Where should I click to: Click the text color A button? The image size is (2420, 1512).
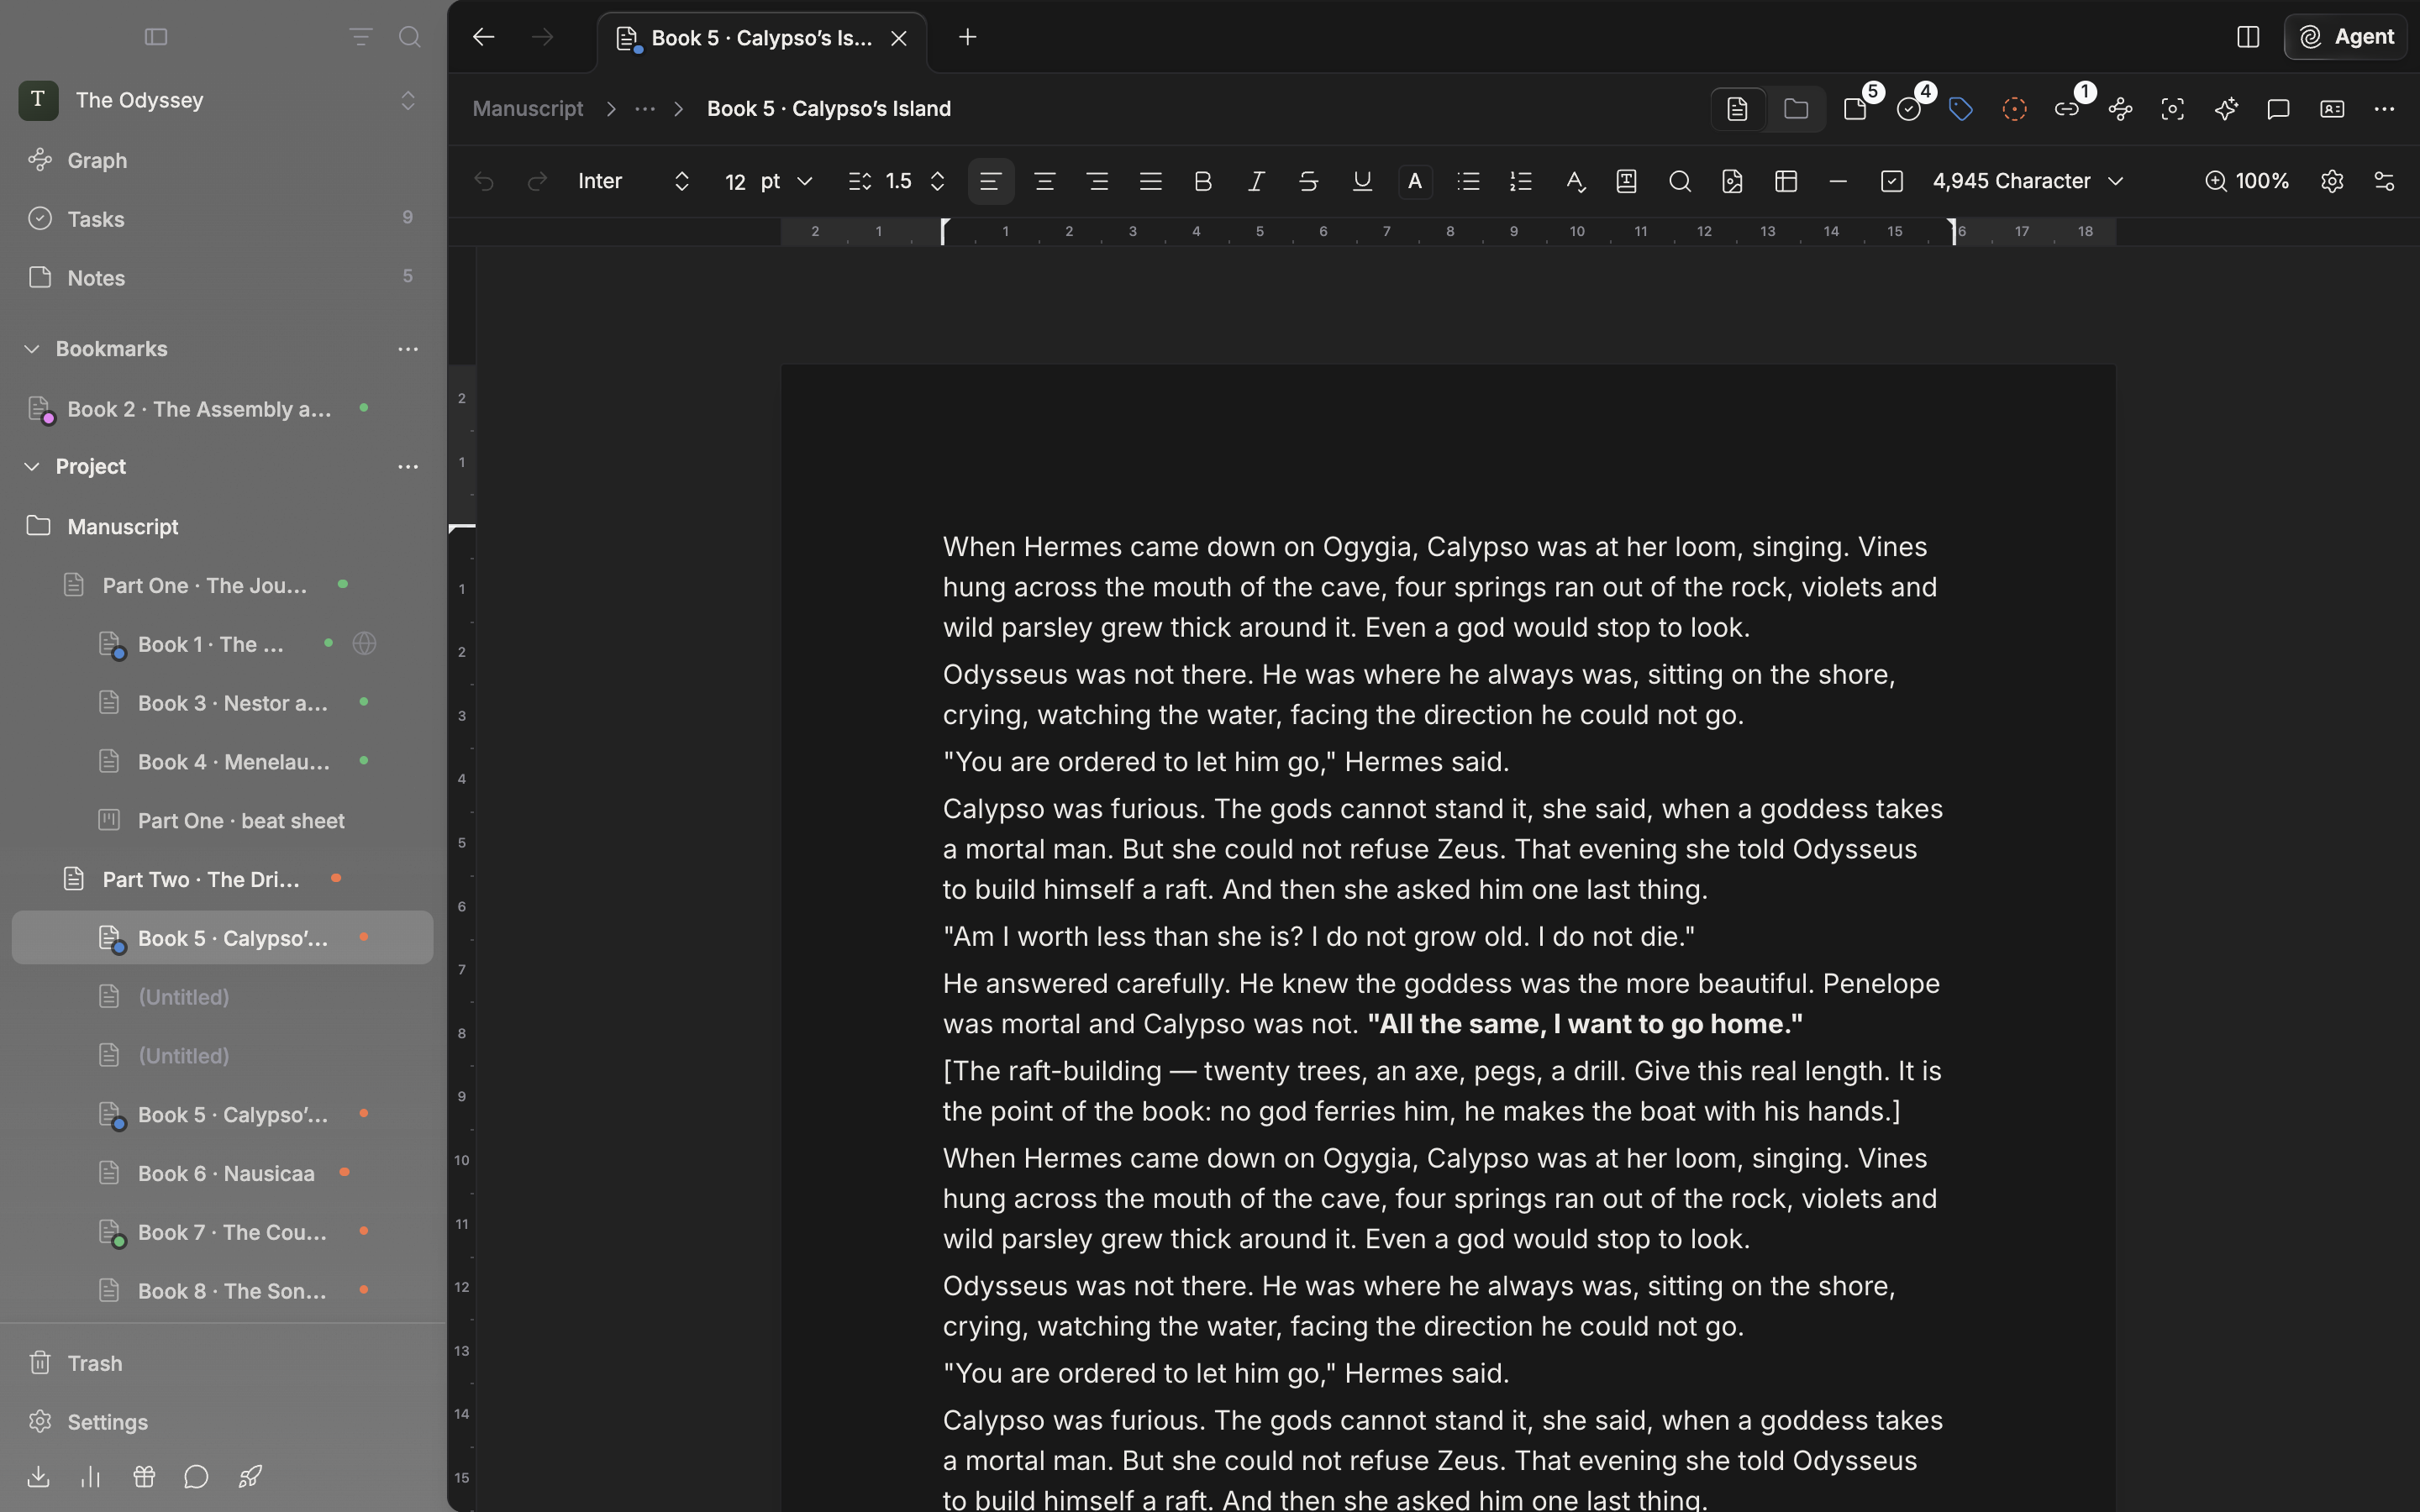pos(1414,181)
